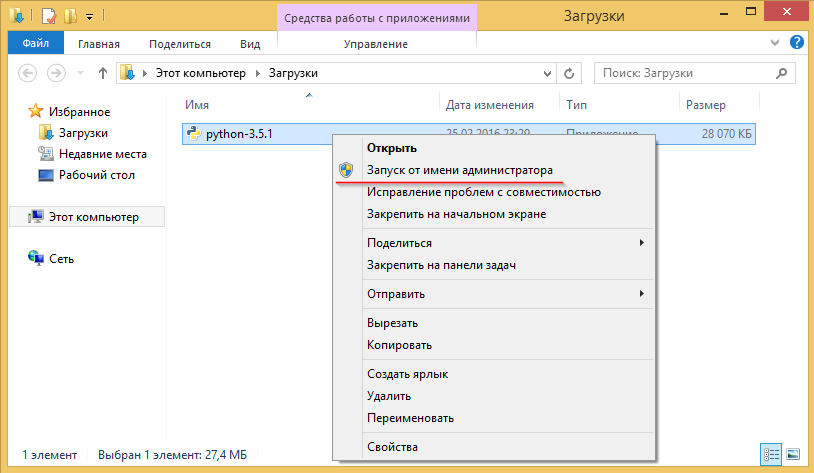Open the Help question mark icon
Screen dimensions: 814x473
click(797, 42)
